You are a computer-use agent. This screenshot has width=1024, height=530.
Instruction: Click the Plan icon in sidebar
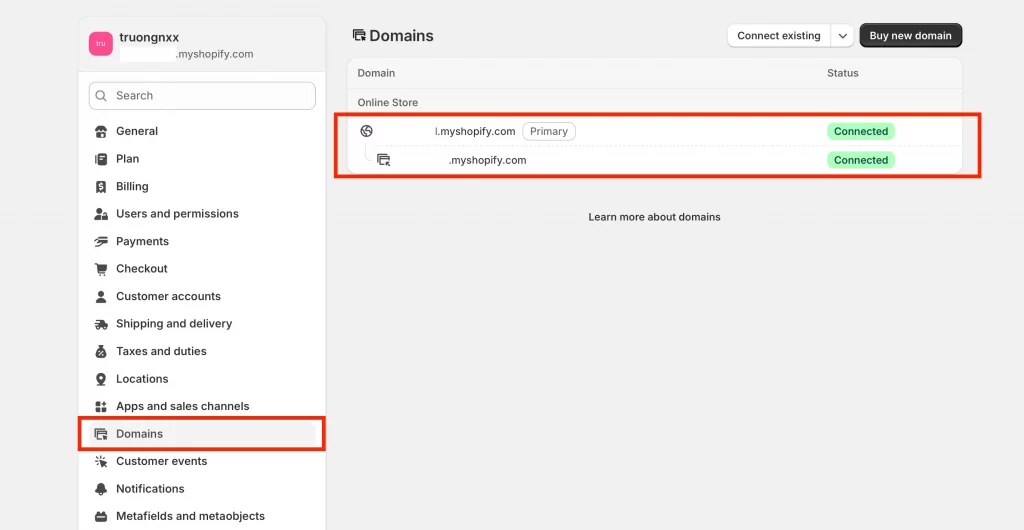pyautogui.click(x=101, y=159)
